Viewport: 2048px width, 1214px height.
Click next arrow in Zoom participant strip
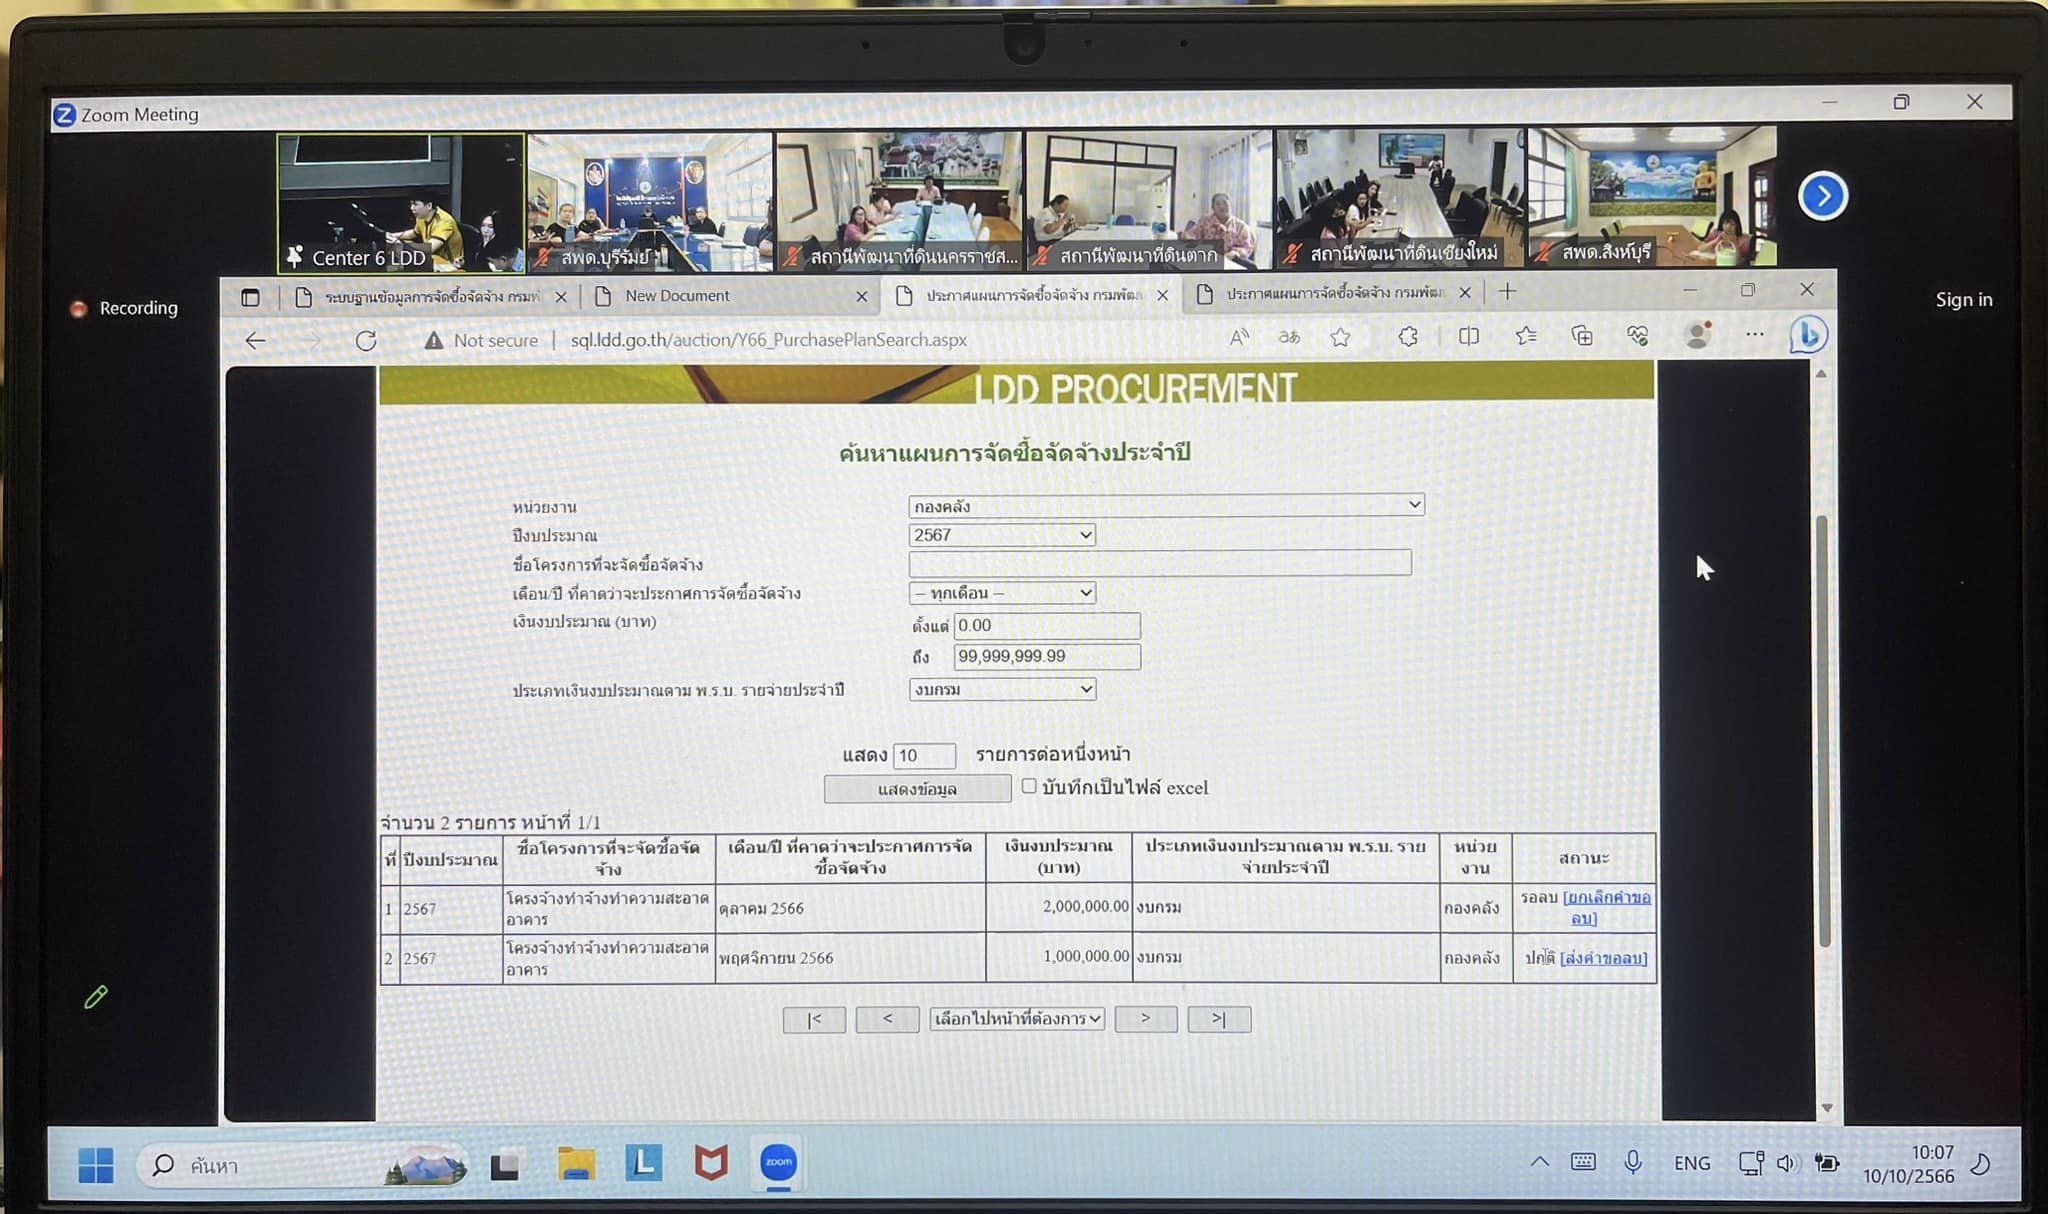point(1822,196)
